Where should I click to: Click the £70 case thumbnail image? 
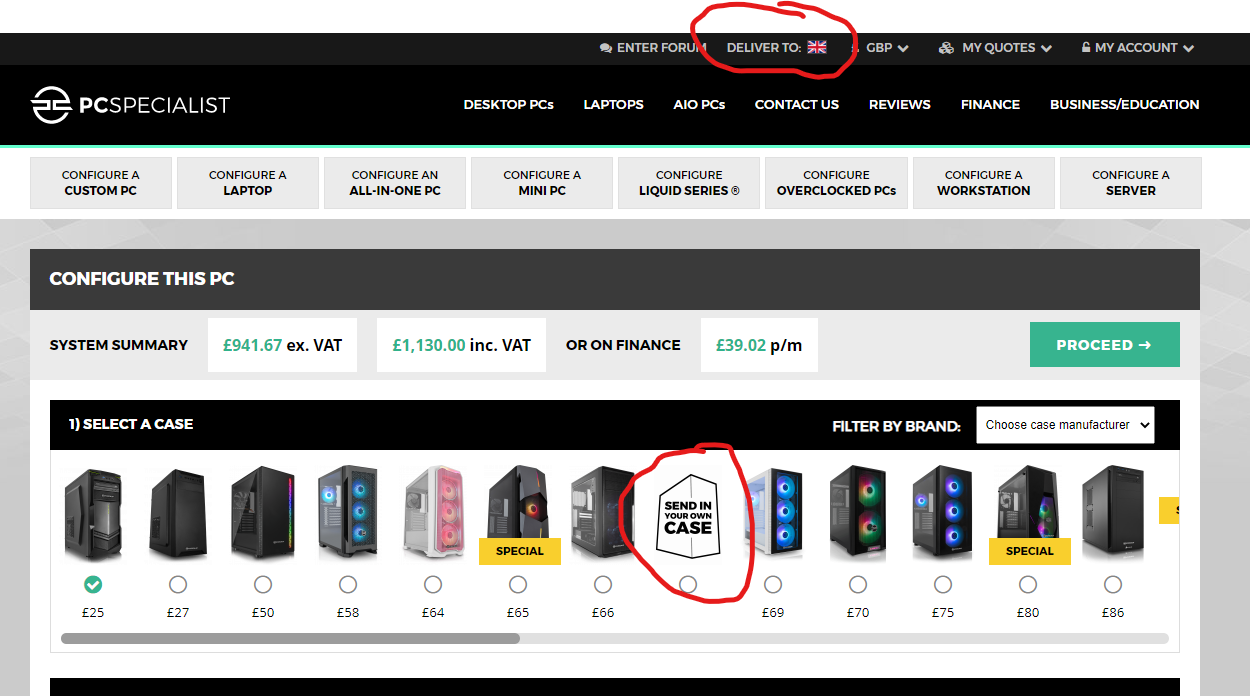[858, 514]
